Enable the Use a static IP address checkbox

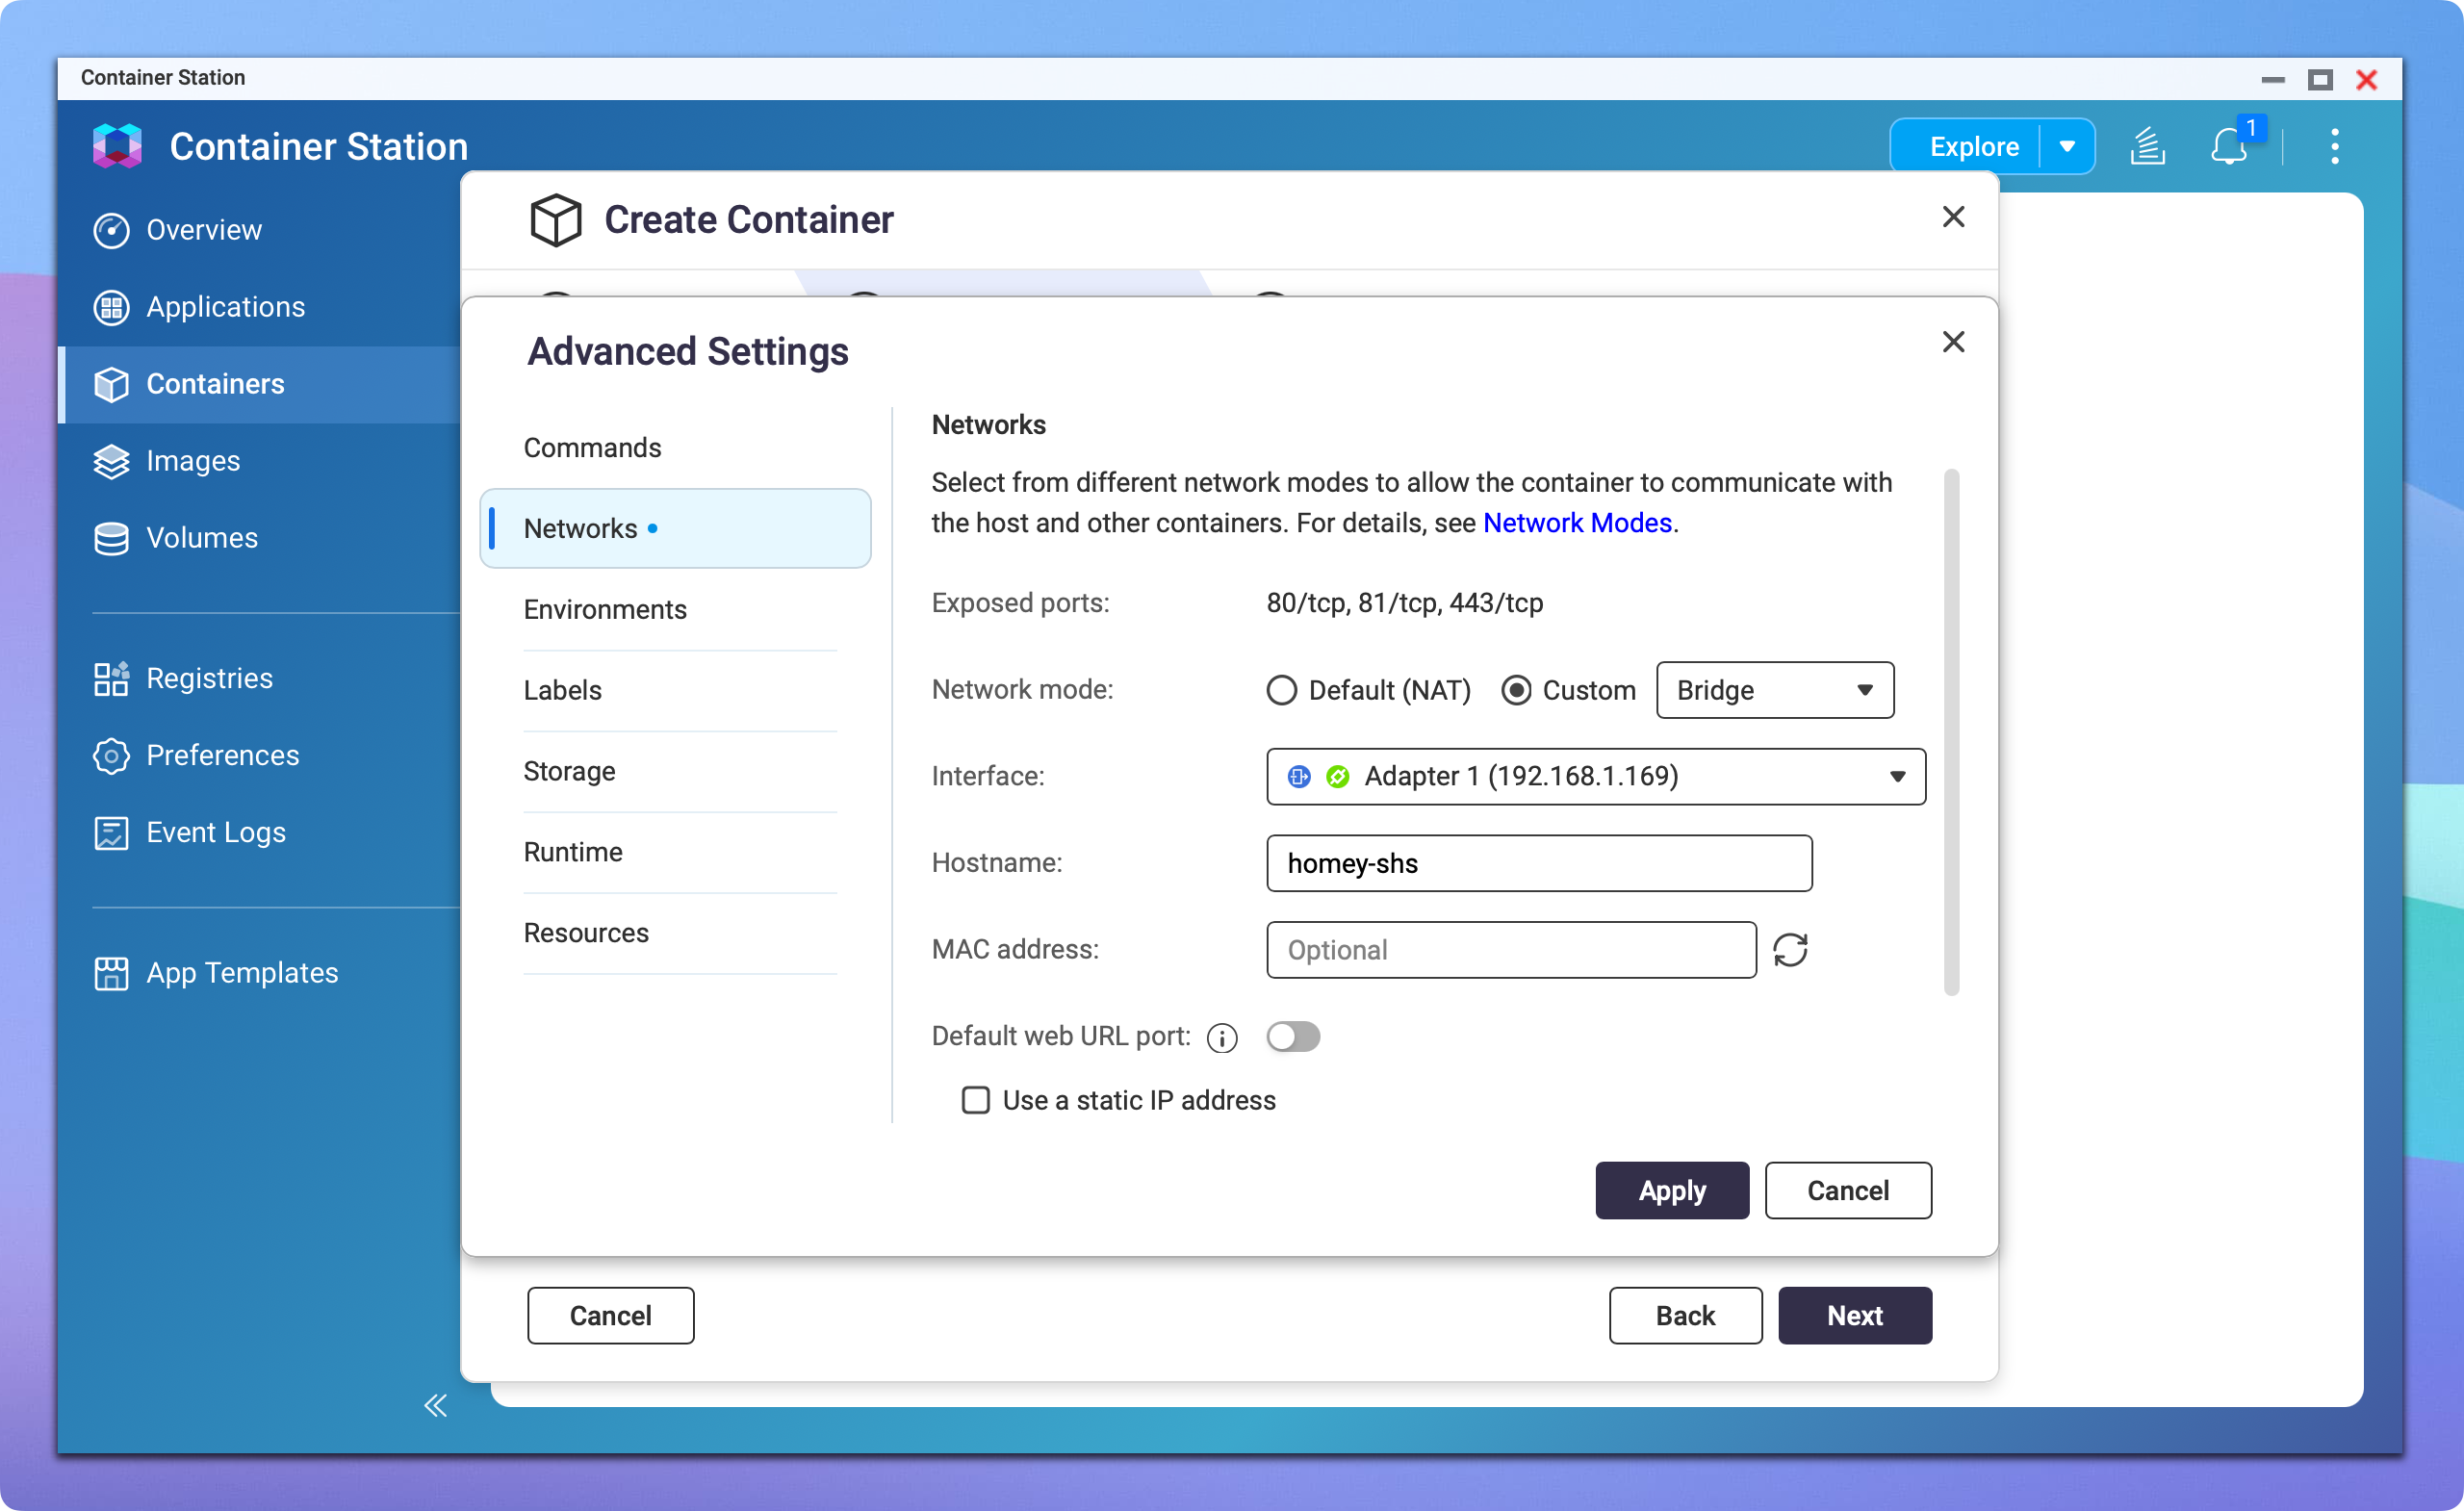(x=975, y=1100)
